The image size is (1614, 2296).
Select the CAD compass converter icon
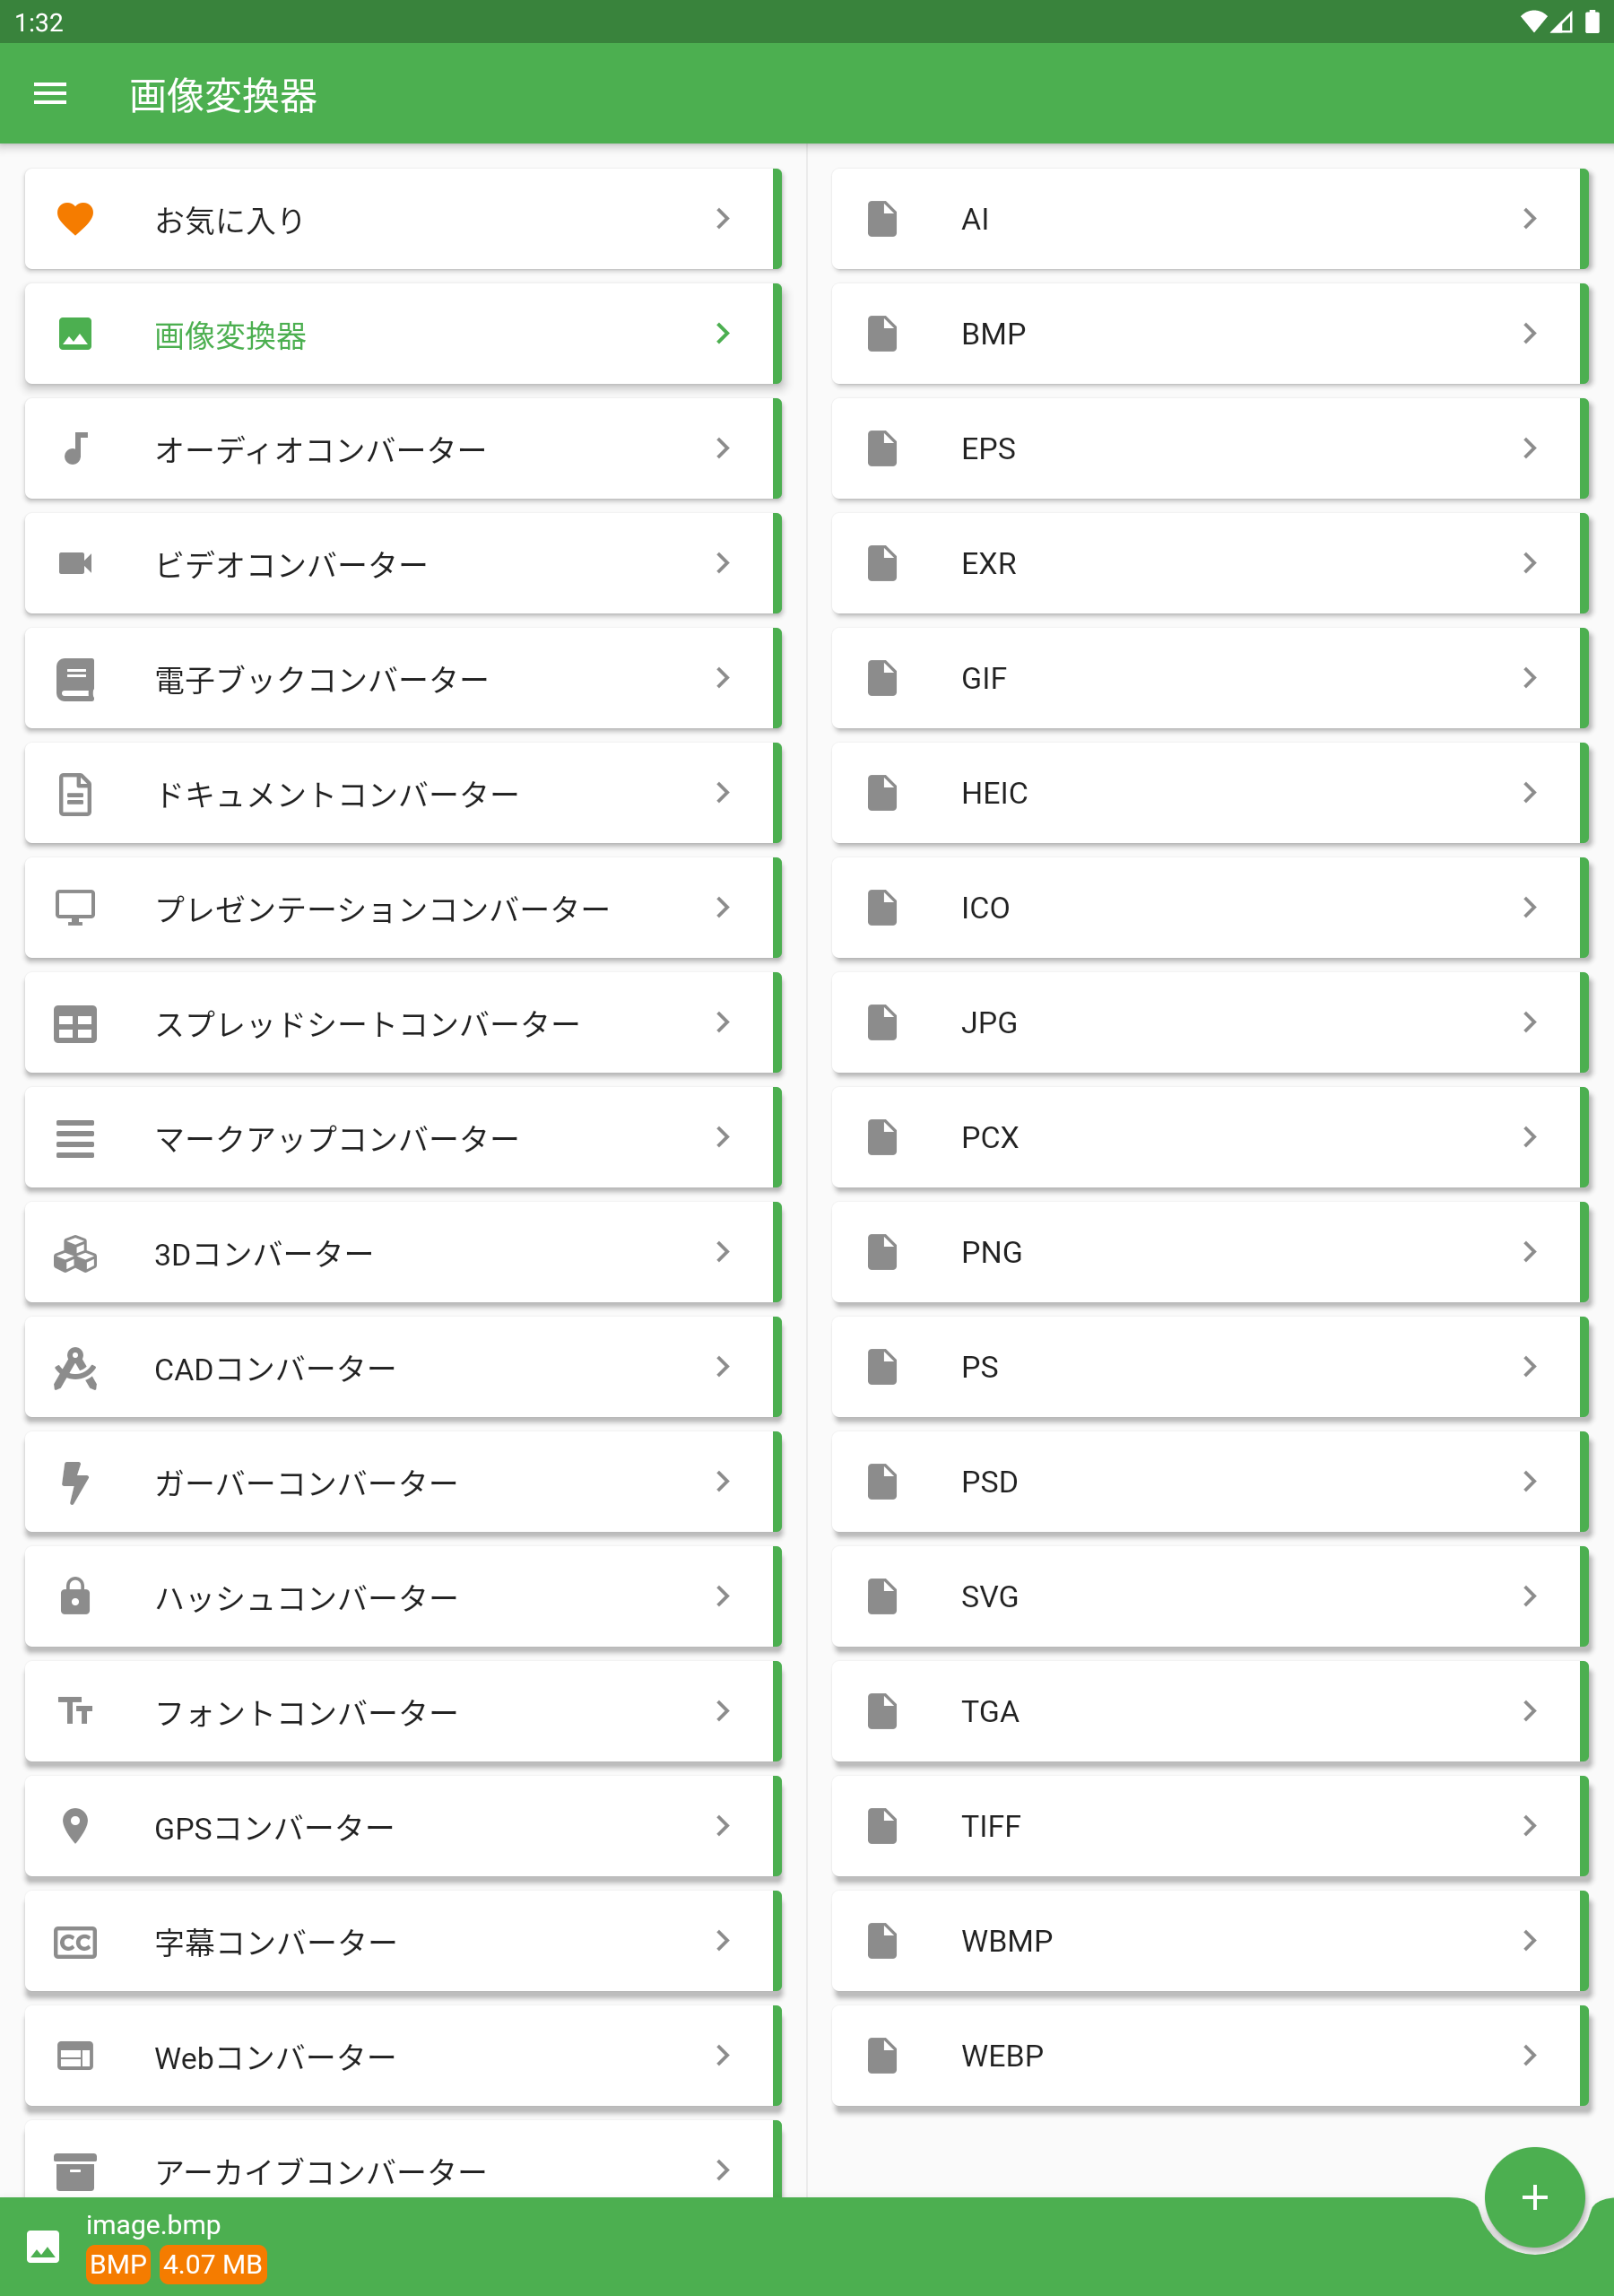click(x=75, y=1367)
